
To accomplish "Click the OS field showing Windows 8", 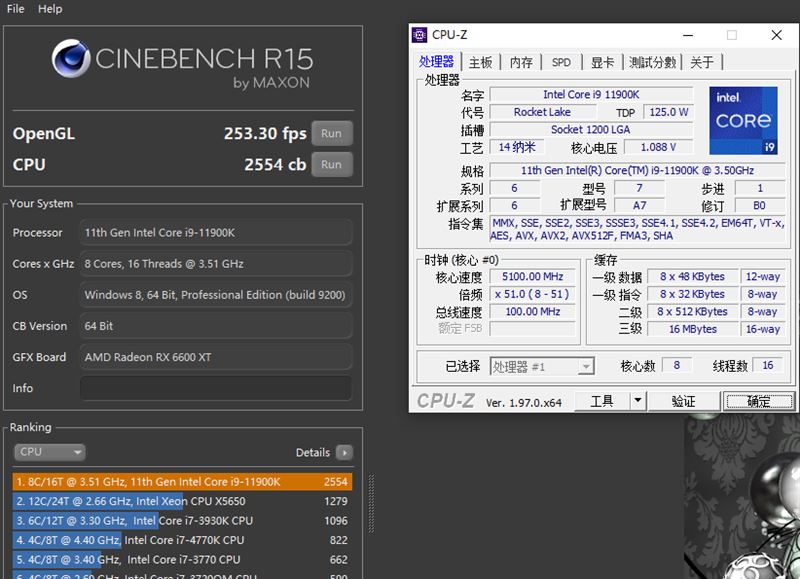I will click(x=215, y=295).
